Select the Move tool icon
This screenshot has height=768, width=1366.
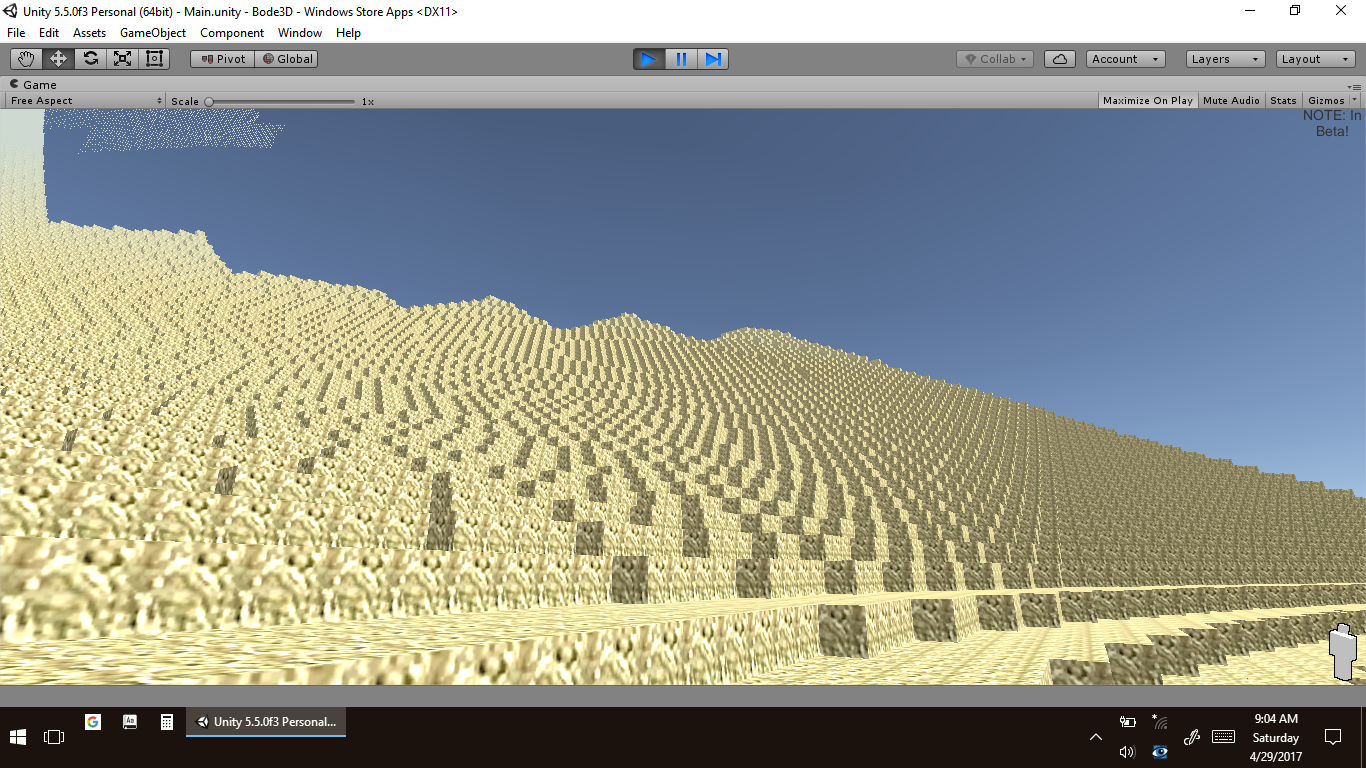[x=58, y=59]
